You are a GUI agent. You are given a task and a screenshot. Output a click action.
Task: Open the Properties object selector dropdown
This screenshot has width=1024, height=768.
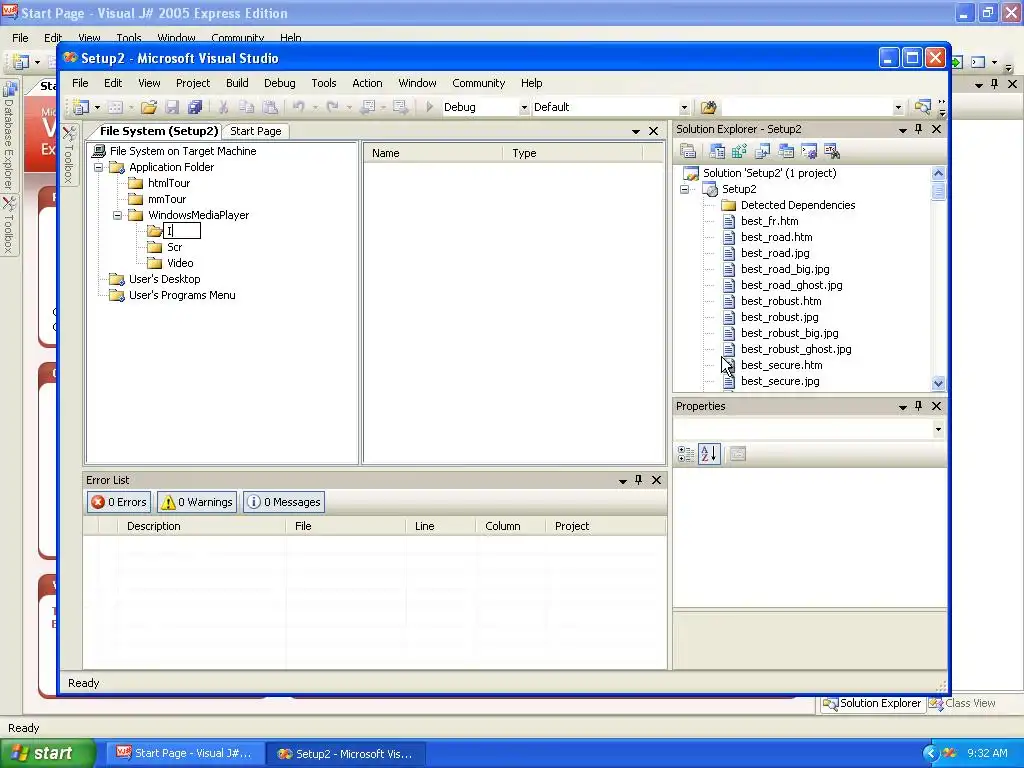coord(938,429)
